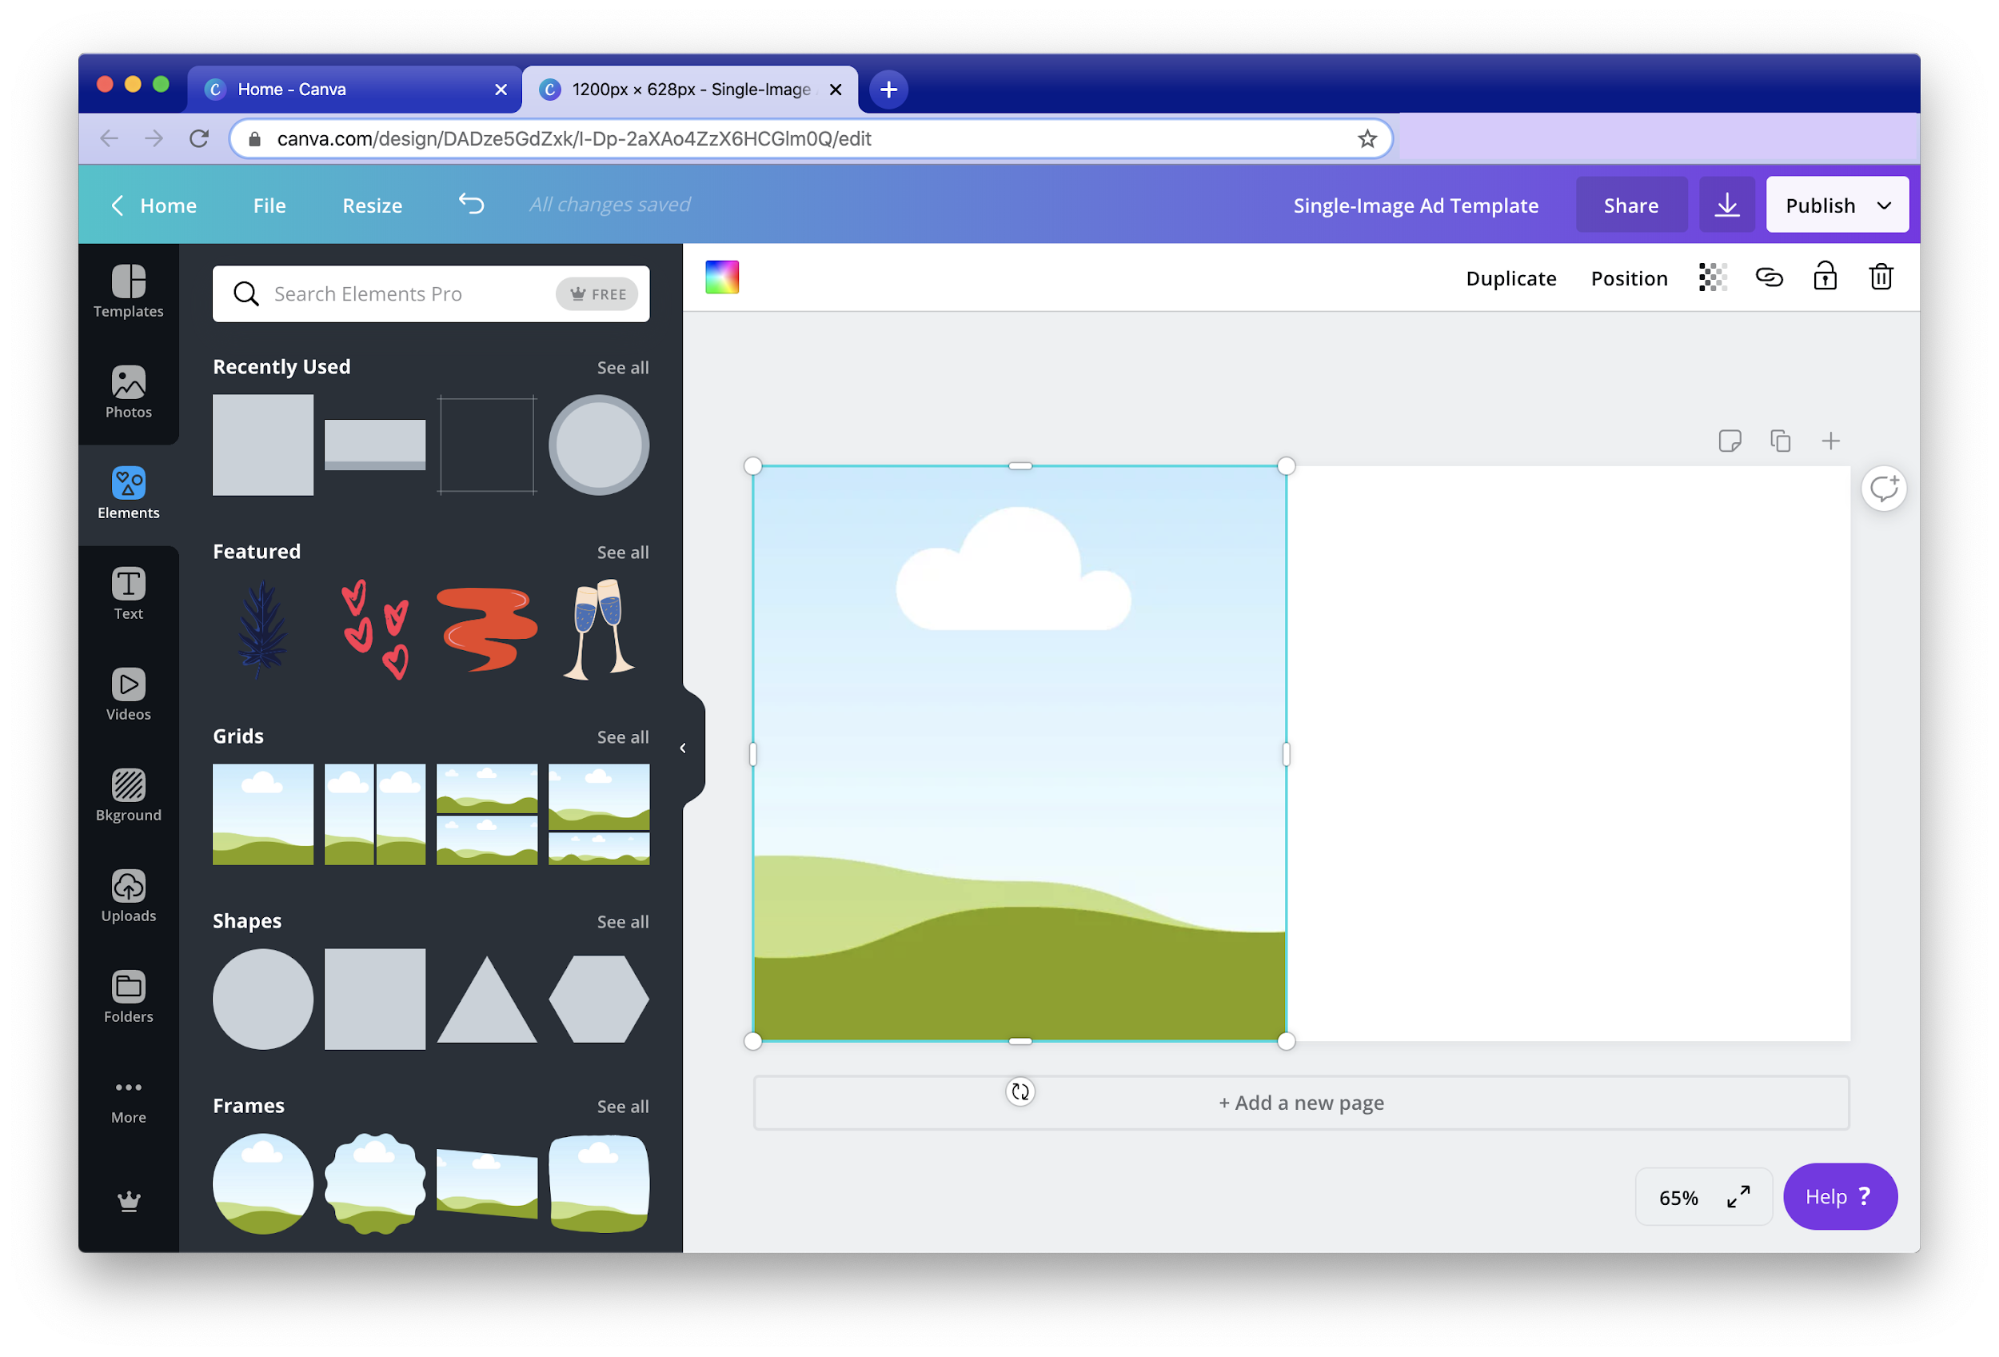Open the File menu
Screen dimensions: 1999x1357
click(x=269, y=205)
